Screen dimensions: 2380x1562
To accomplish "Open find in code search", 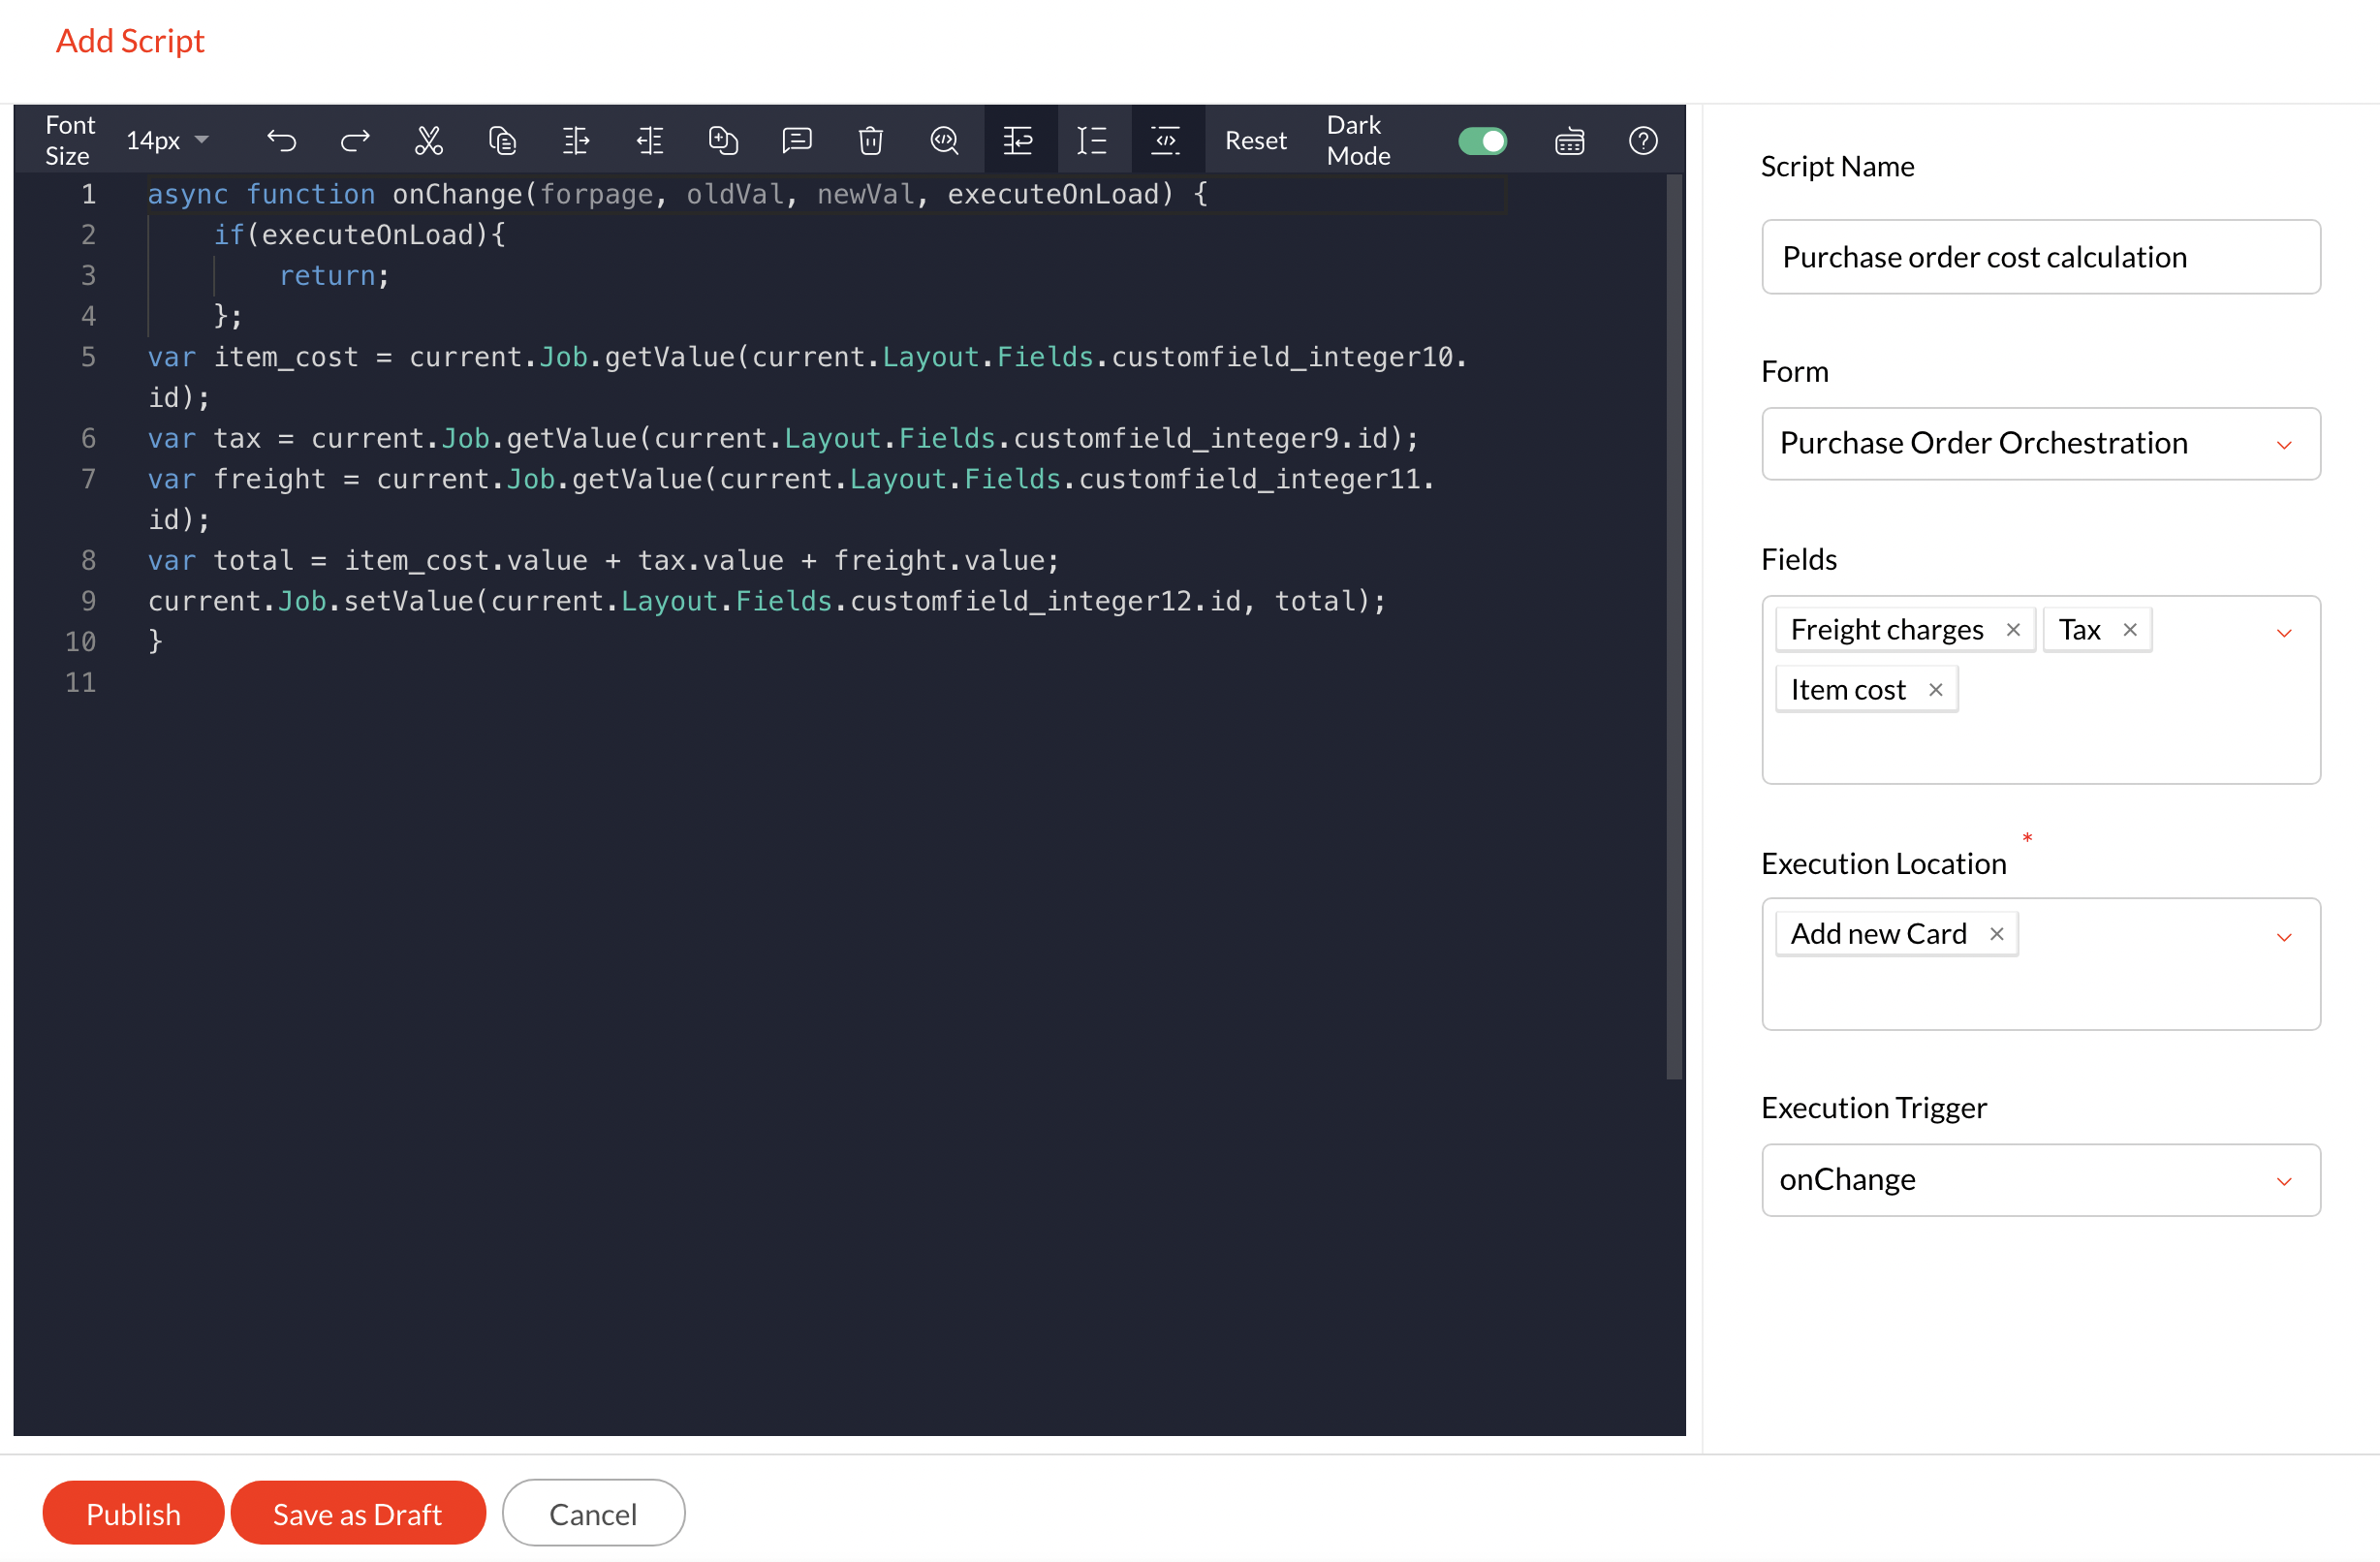I will [944, 141].
